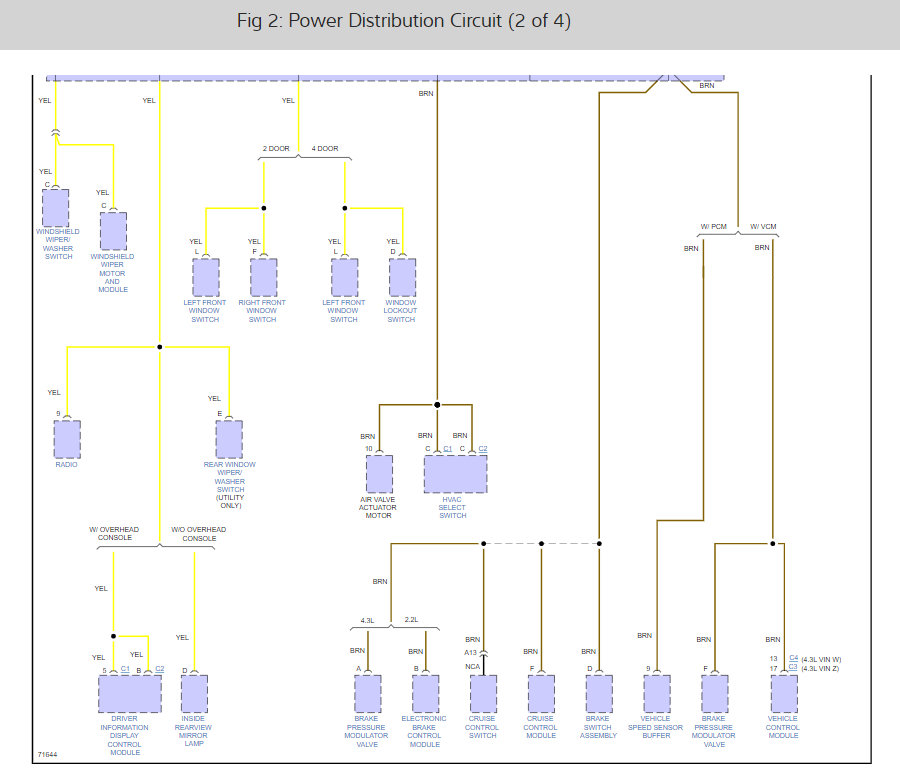Click the '(4.3L VIN W)' note text
Image resolution: width=900 pixels, height=780 pixels.
coord(821,659)
